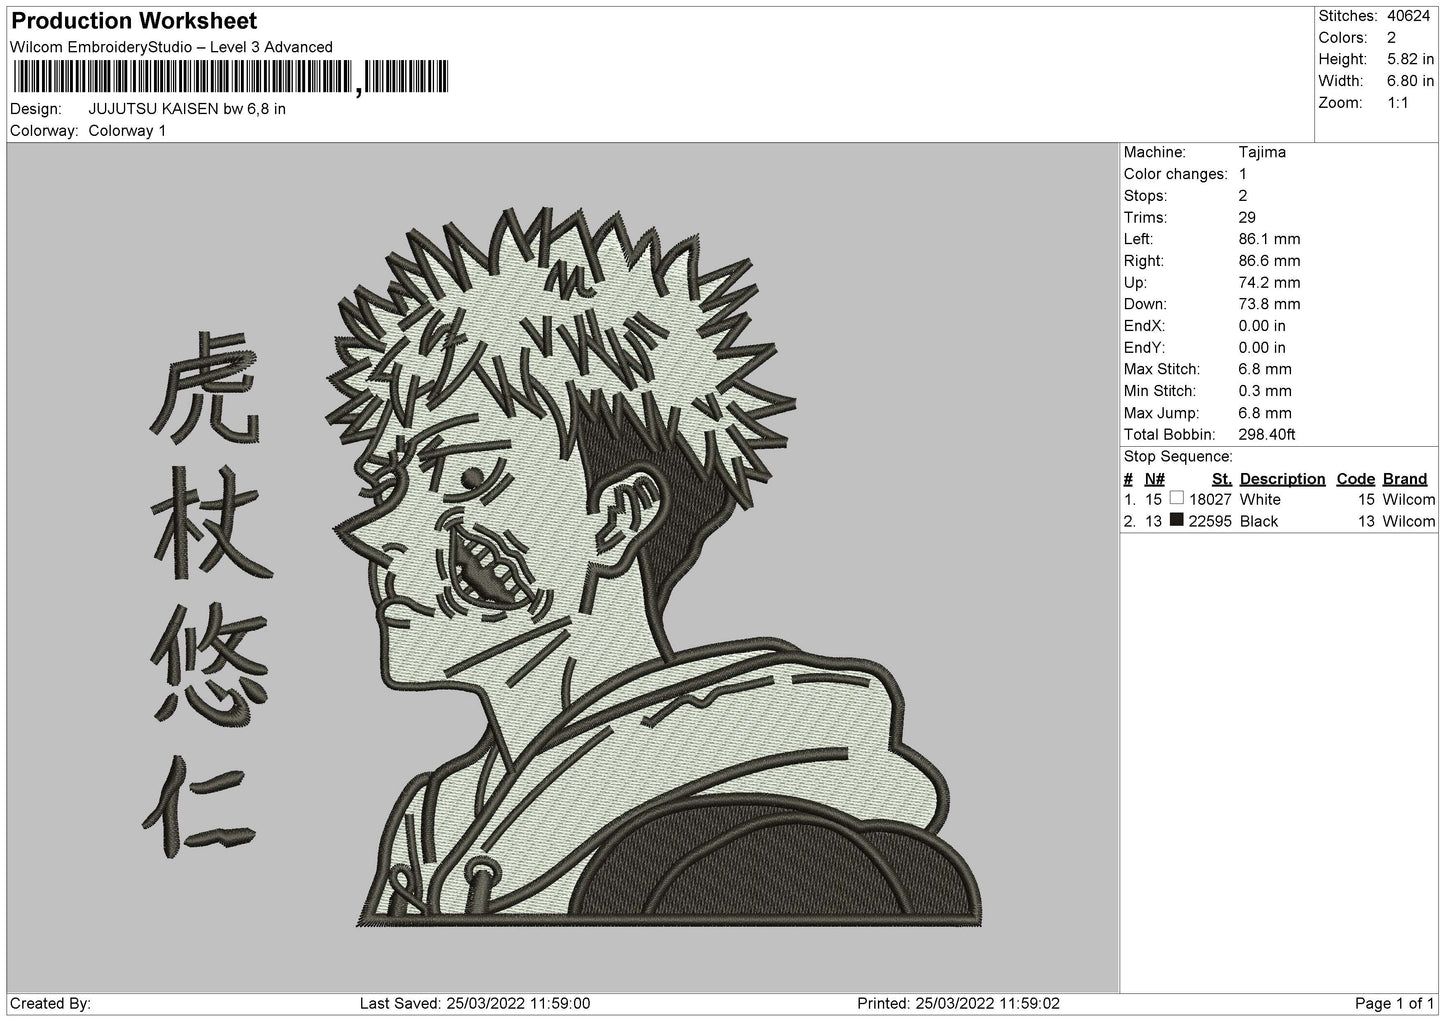The height and width of the screenshot is (1021, 1445).
Task: Click the barcode at the top
Action: (x=230, y=77)
